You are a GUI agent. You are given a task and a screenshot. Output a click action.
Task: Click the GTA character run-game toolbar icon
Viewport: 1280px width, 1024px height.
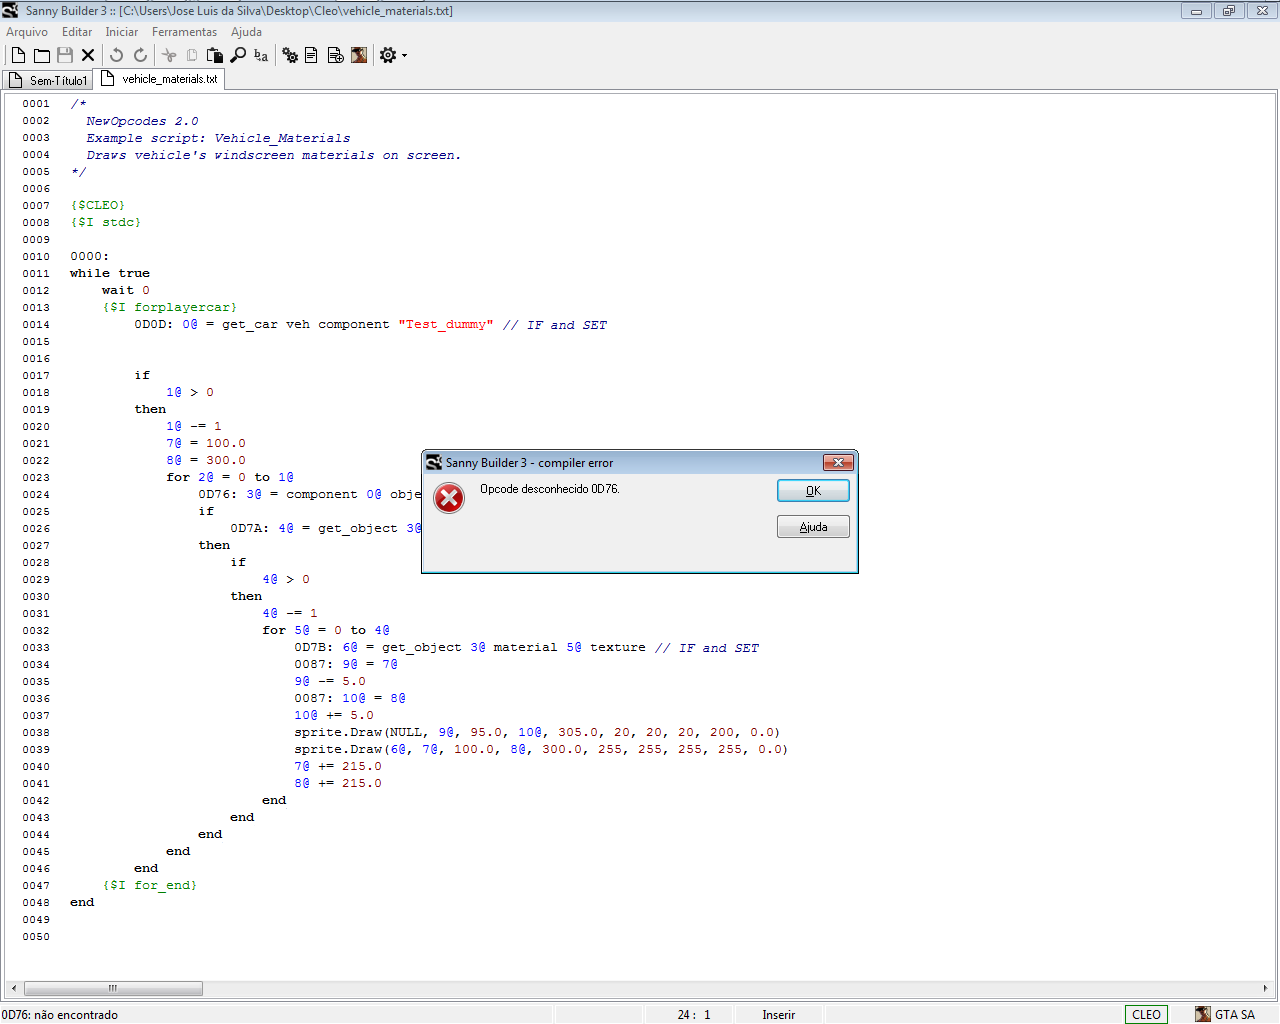click(359, 55)
